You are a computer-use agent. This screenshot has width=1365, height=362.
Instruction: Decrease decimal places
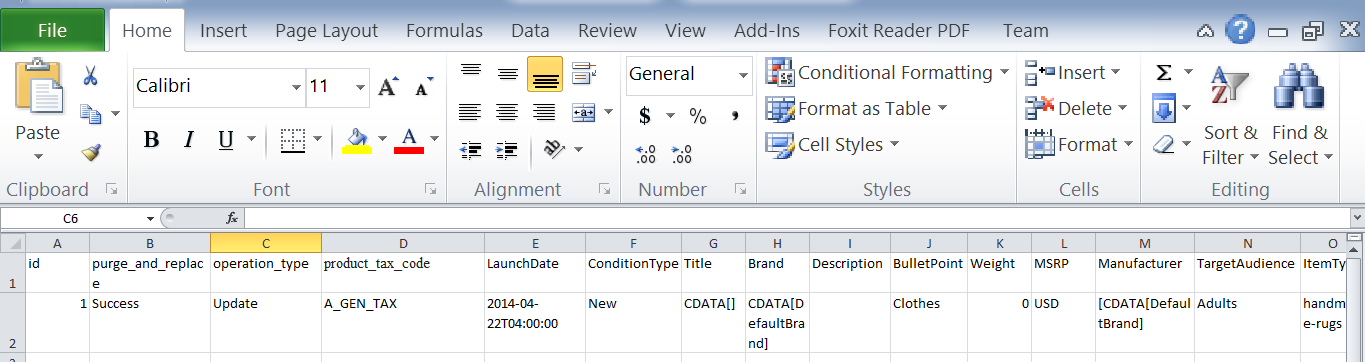[682, 154]
